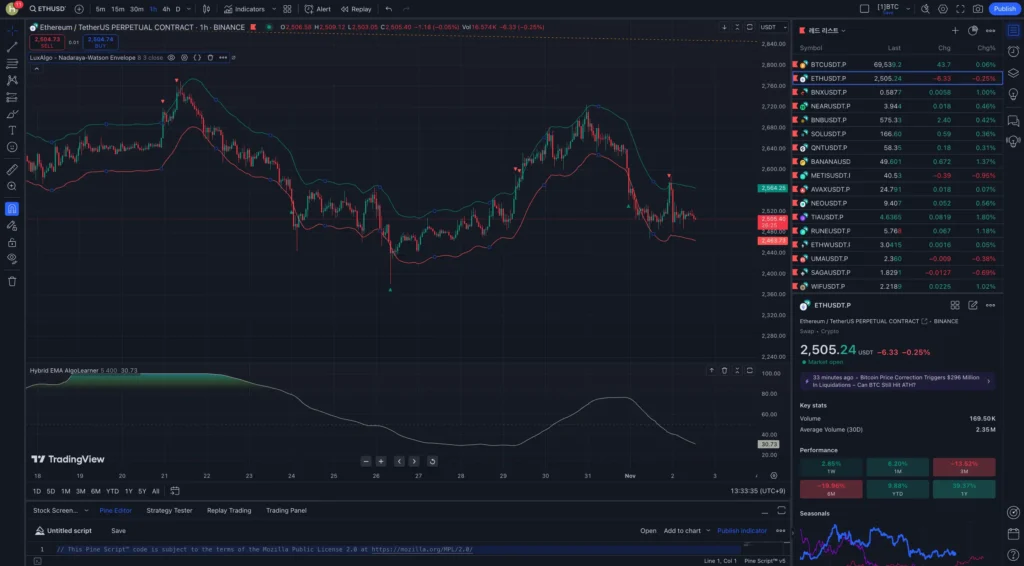Switch to the Strategy Tester tab
This screenshot has width=1024, height=566.
click(x=169, y=511)
